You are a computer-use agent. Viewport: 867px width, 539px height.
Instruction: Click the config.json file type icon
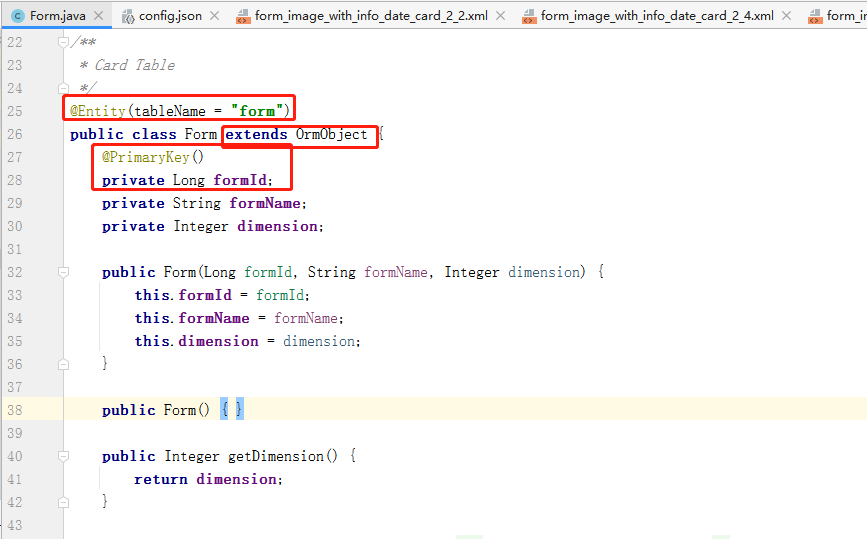click(x=128, y=16)
